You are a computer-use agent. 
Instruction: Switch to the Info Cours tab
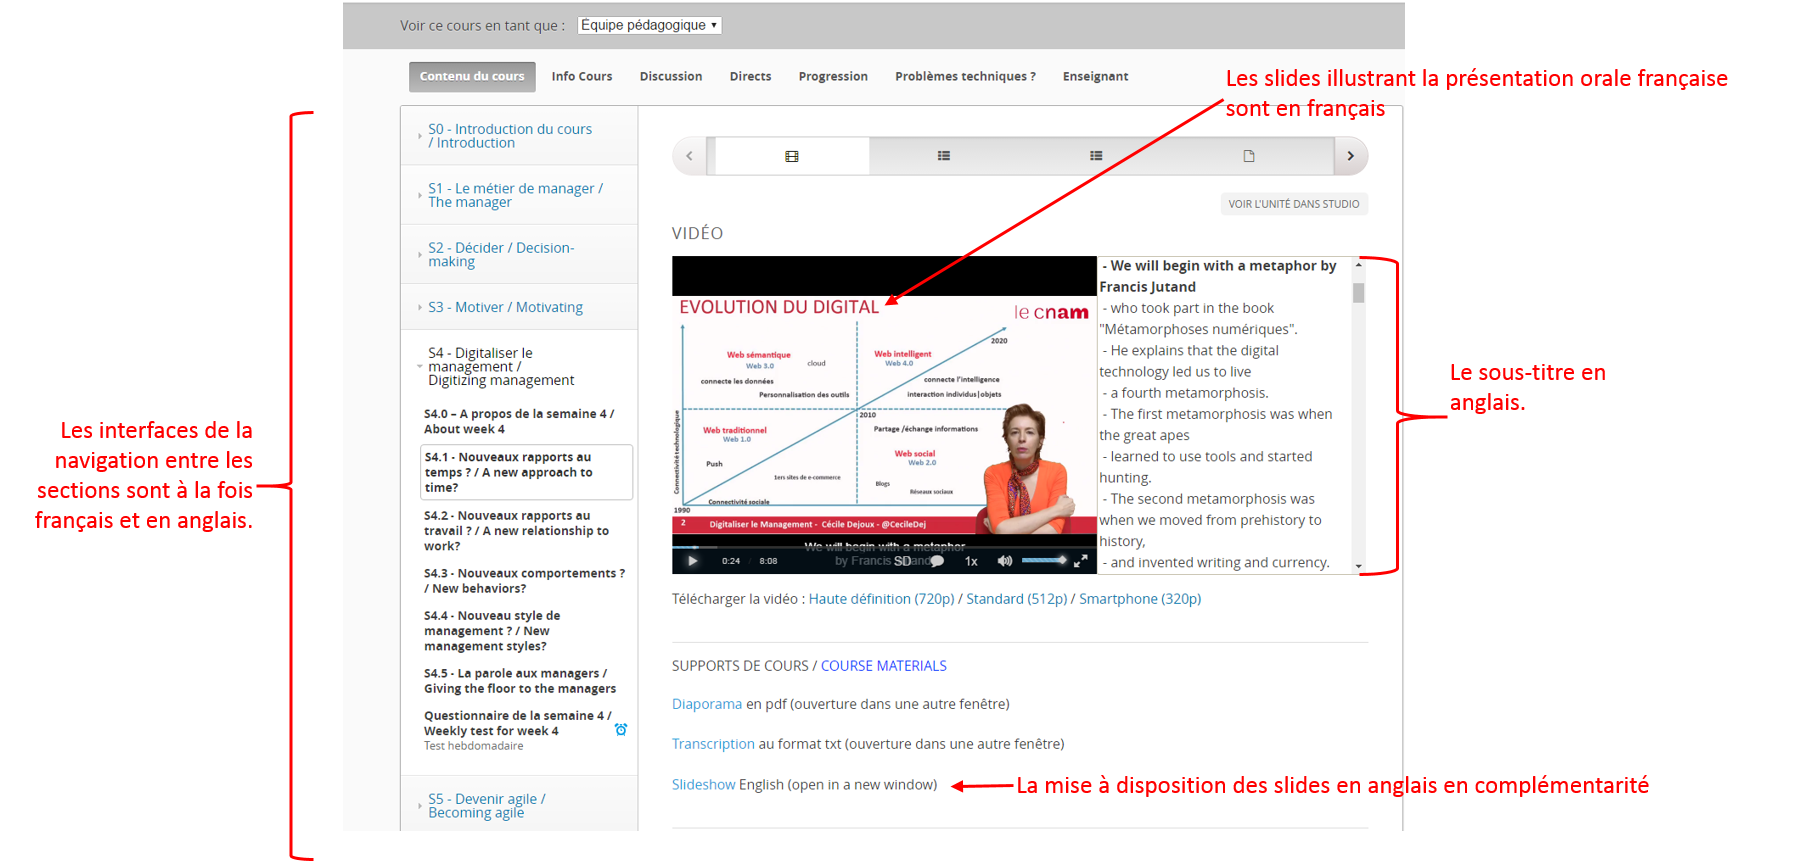click(x=582, y=76)
